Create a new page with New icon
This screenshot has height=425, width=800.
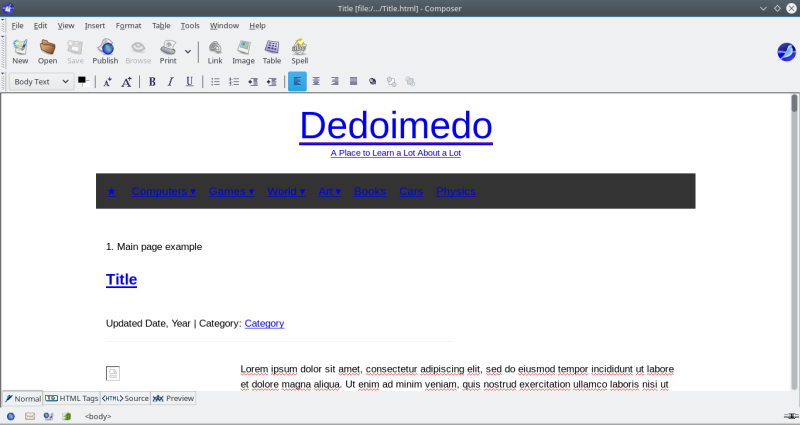click(x=20, y=51)
